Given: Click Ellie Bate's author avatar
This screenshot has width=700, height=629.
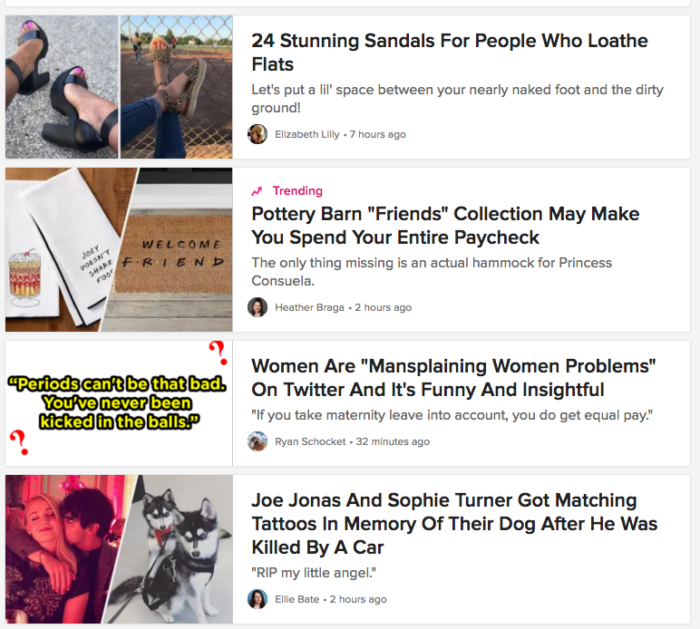Looking at the screenshot, I should 258,599.
